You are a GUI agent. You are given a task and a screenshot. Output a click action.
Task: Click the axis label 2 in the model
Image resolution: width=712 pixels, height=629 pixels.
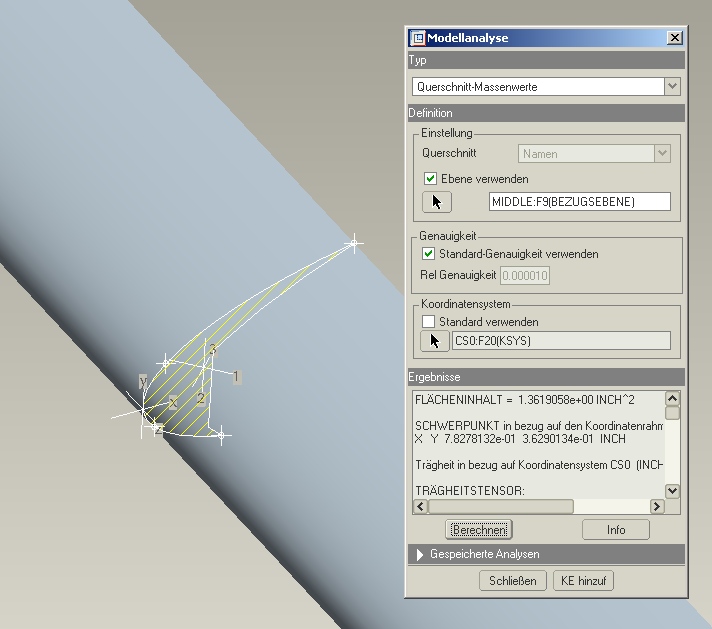pos(201,399)
